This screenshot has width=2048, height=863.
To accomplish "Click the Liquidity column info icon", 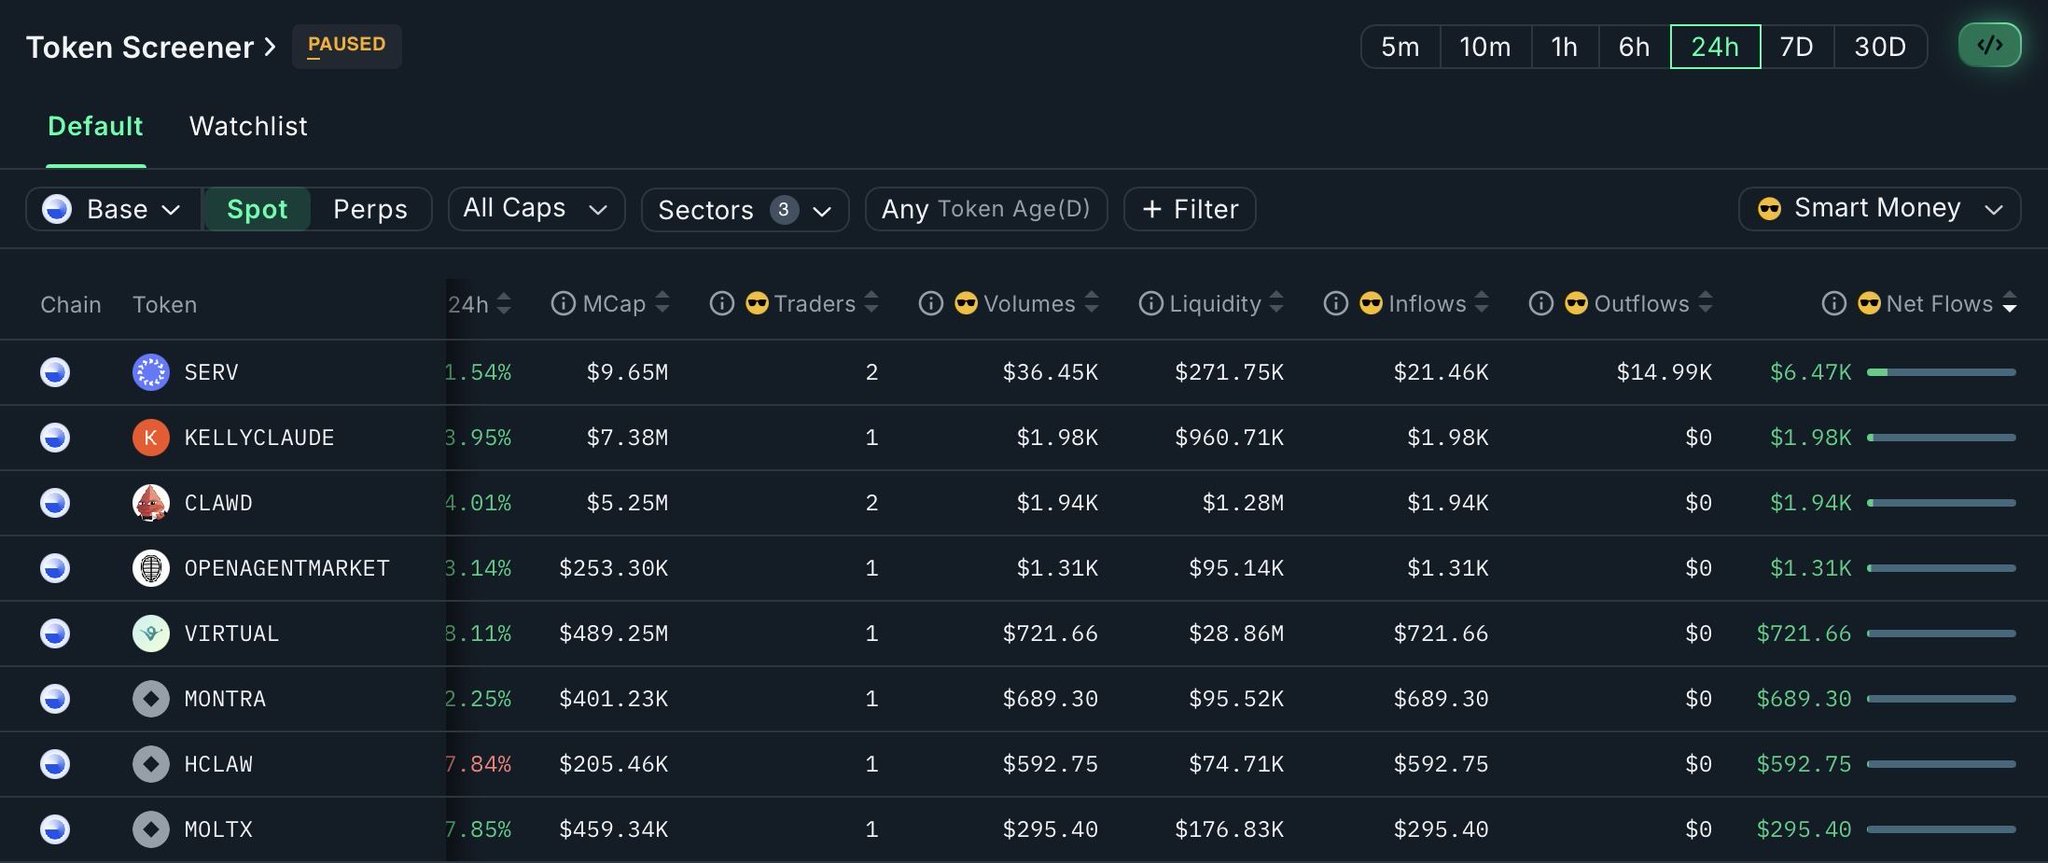I will click(x=1150, y=303).
